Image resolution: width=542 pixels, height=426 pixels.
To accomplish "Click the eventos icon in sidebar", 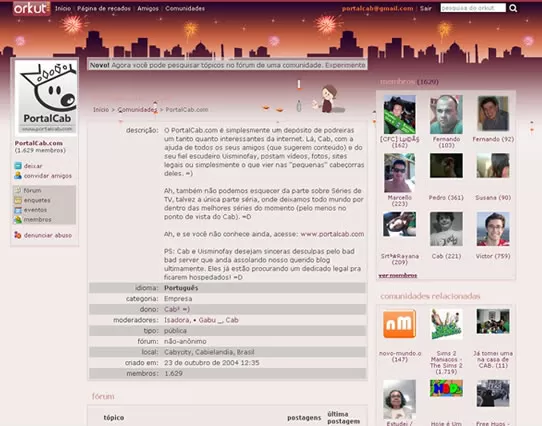I will pyautogui.click(x=18, y=210).
